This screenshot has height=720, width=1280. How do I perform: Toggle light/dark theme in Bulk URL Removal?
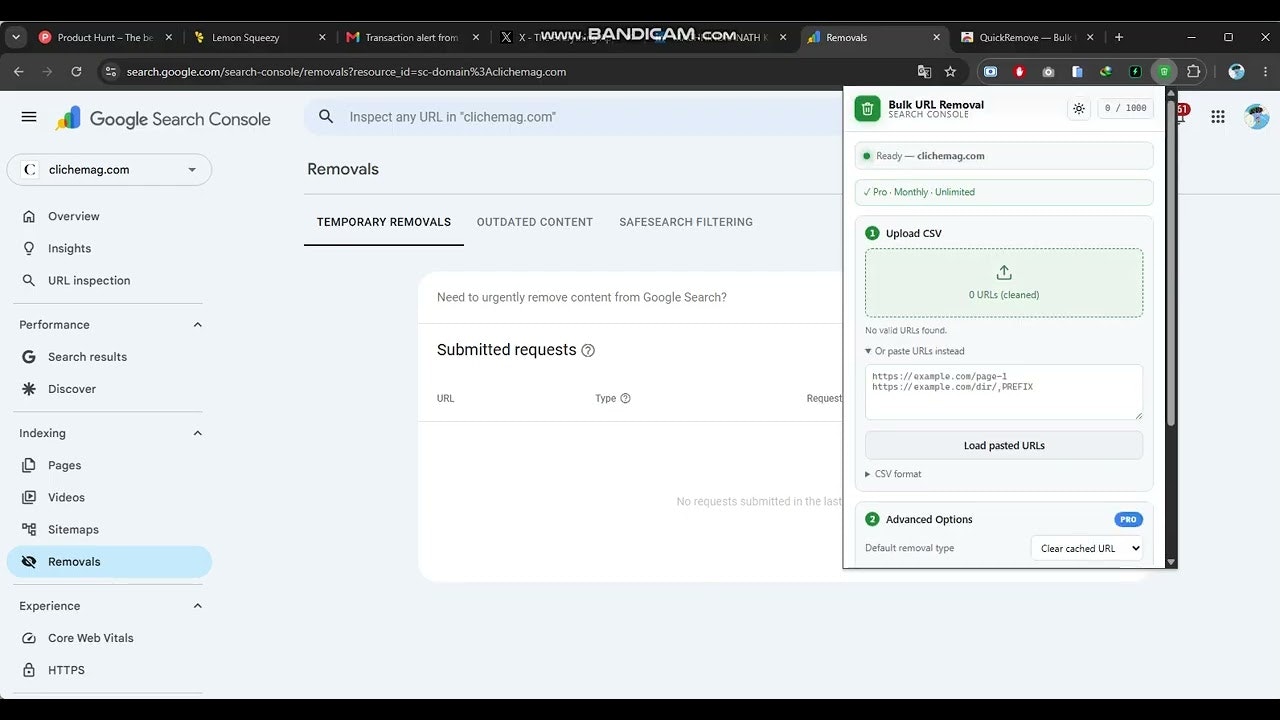[x=1078, y=108]
